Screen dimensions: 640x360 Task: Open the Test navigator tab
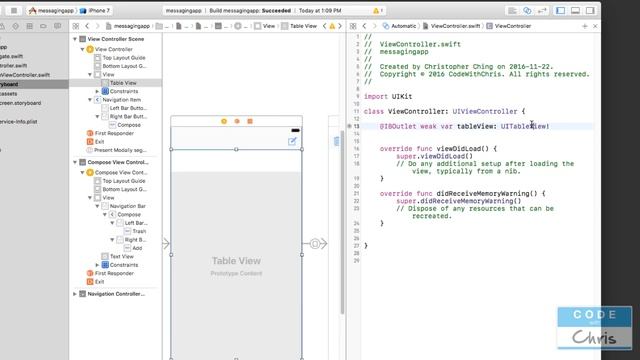(16, 26)
